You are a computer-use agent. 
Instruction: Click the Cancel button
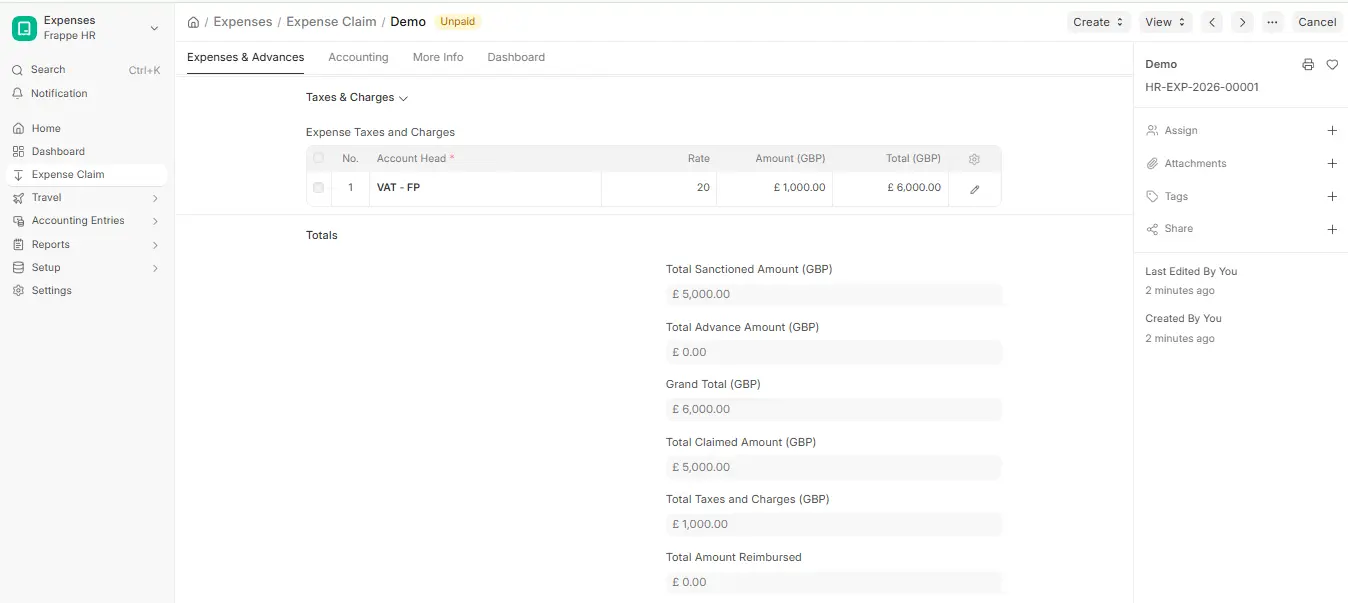(x=1317, y=22)
